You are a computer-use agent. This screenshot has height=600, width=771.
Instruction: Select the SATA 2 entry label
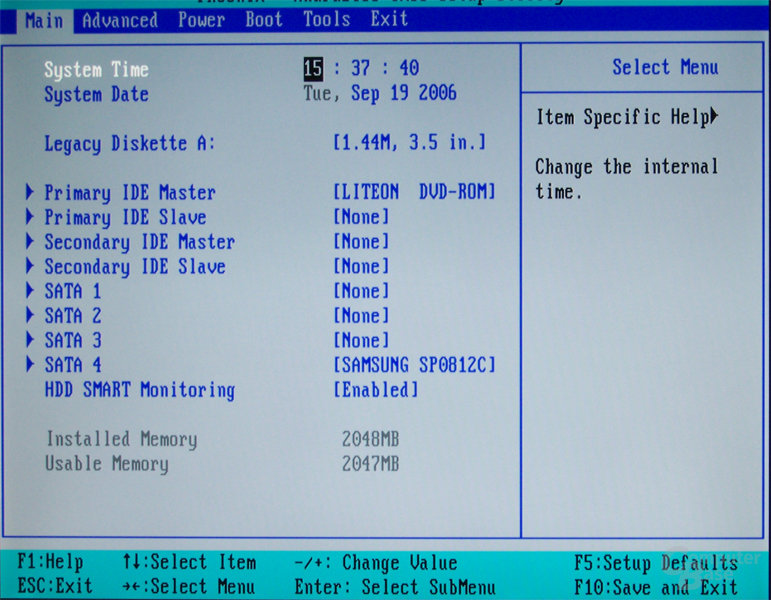[73, 316]
